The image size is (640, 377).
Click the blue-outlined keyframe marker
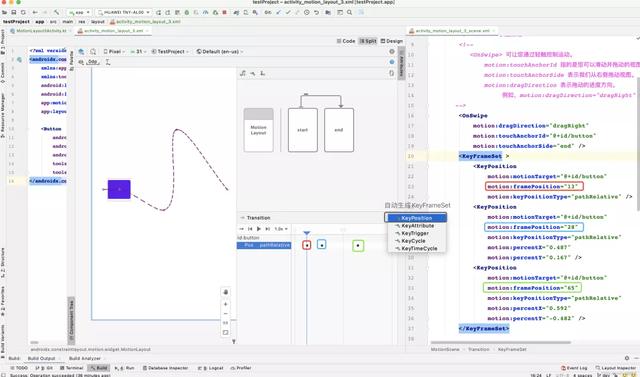click(x=322, y=245)
